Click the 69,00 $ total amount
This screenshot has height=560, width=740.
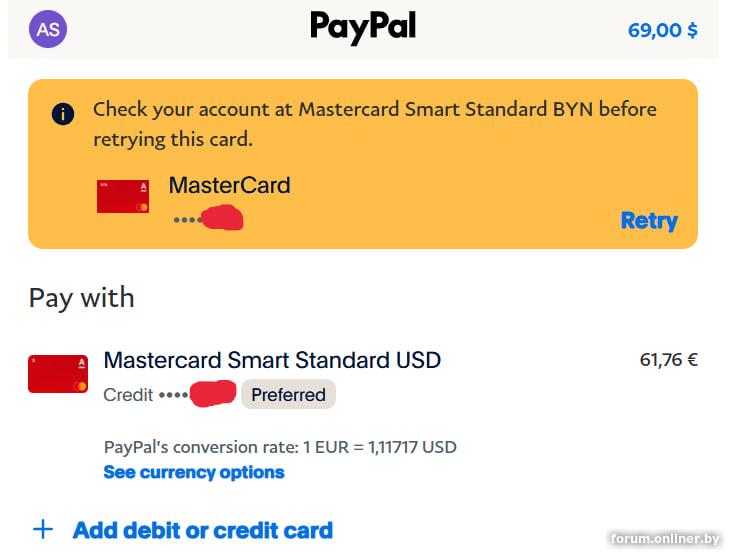coord(662,30)
